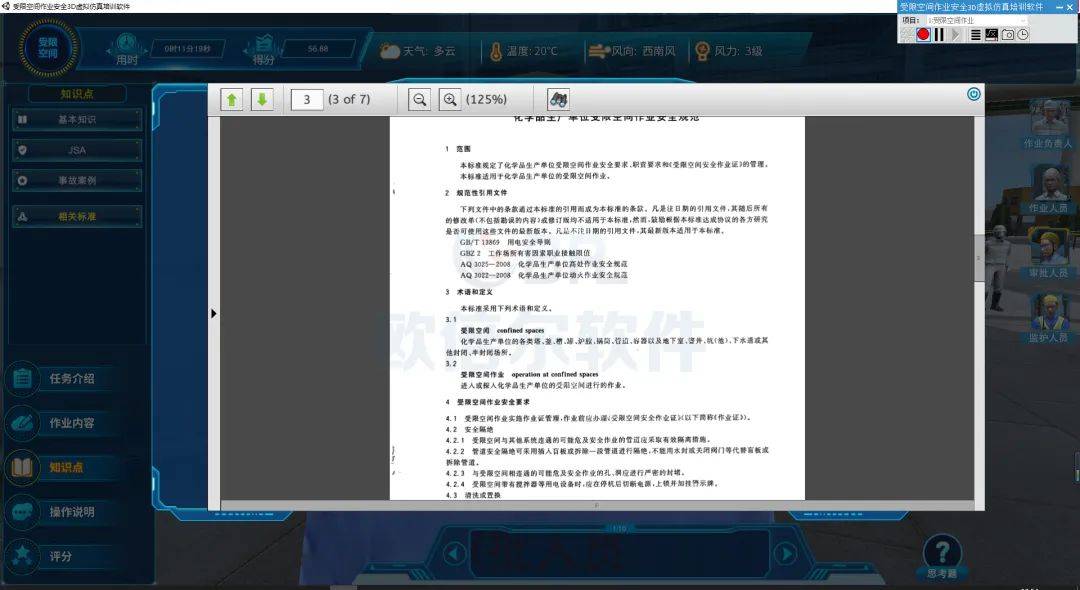1080x590 pixels.
Task: Expand the viewer side panel with the black arrow
Action: pos(214,313)
